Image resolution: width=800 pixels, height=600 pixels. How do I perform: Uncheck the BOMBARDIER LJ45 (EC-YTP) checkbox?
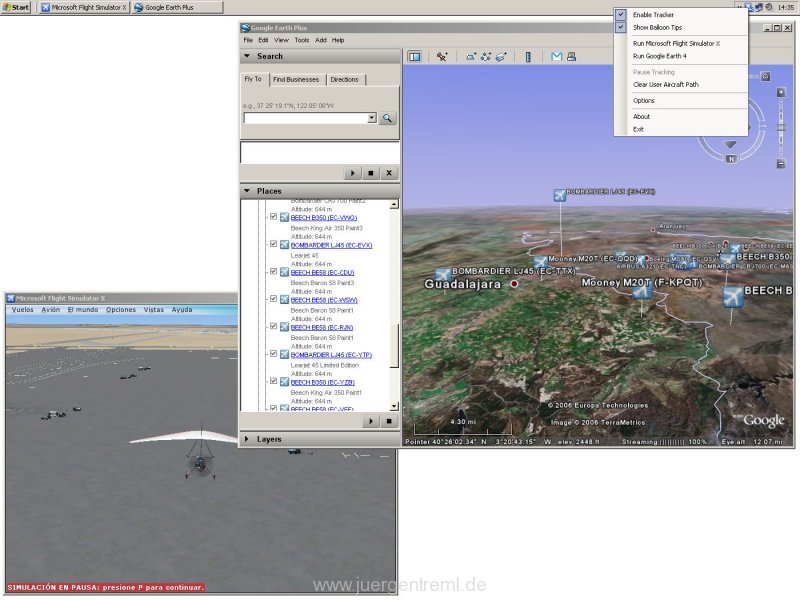273,354
